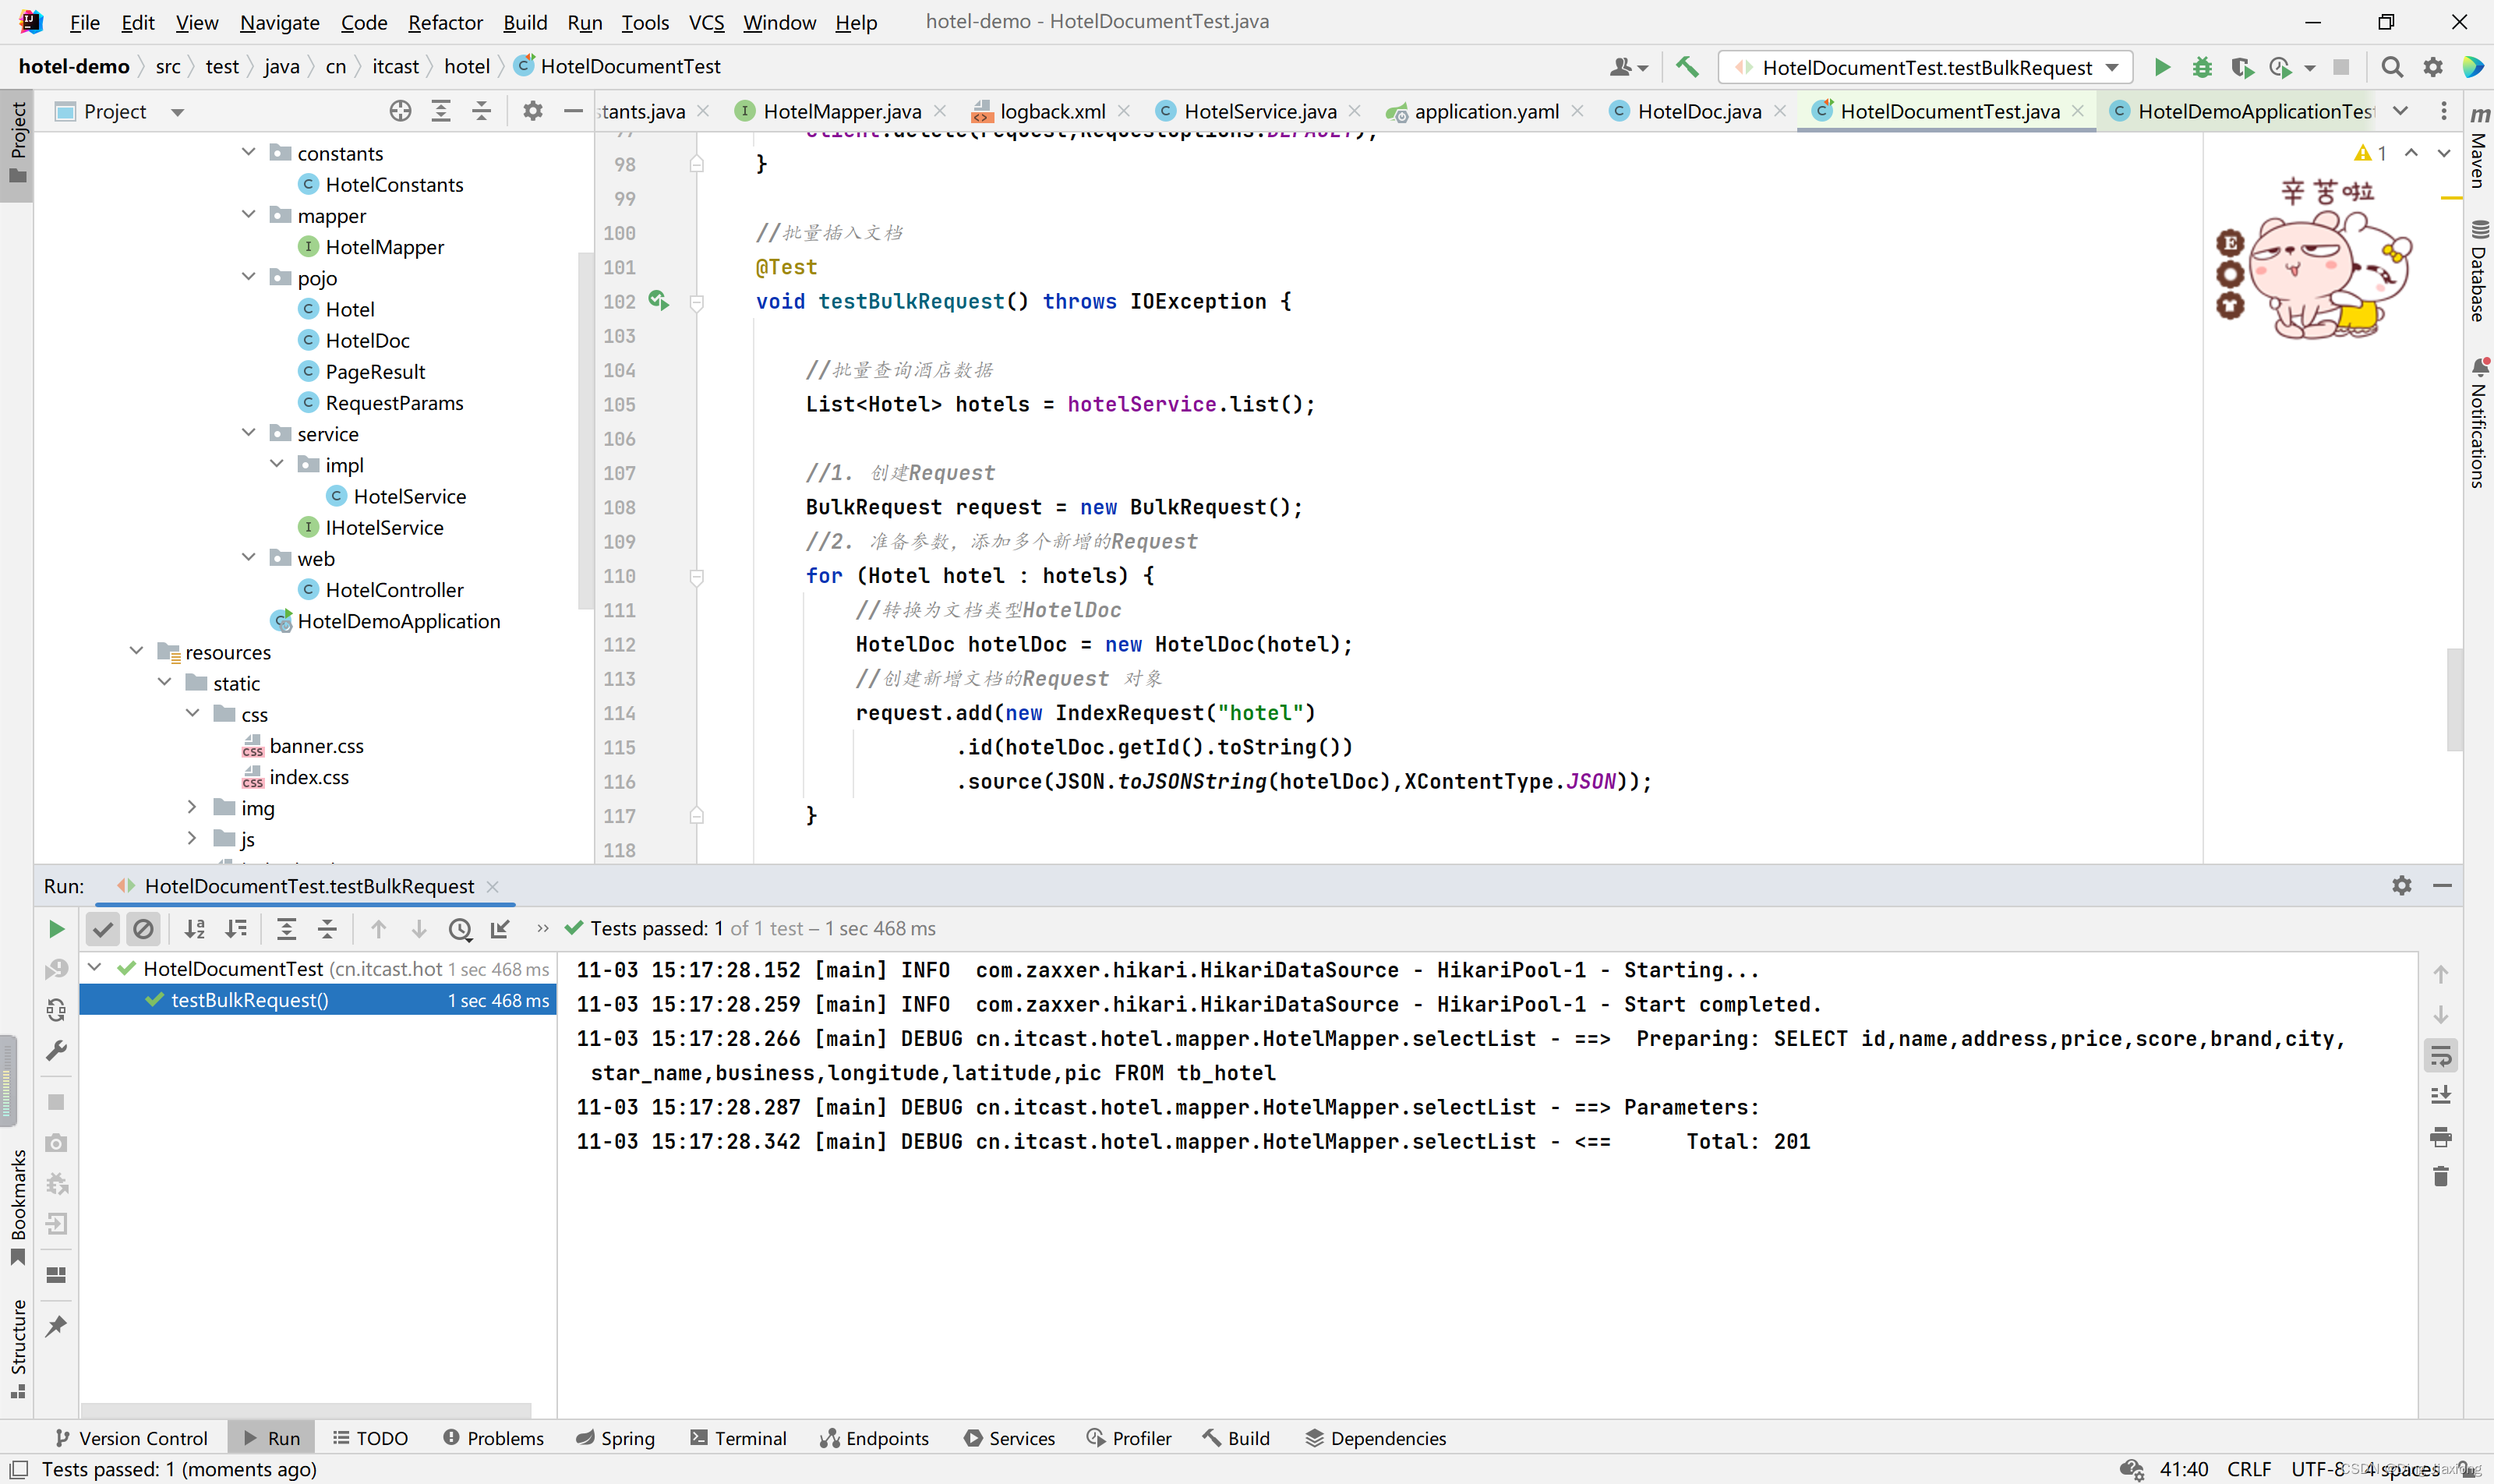Expand all test results in Run toolbar
The image size is (2494, 1484).
coord(286,929)
